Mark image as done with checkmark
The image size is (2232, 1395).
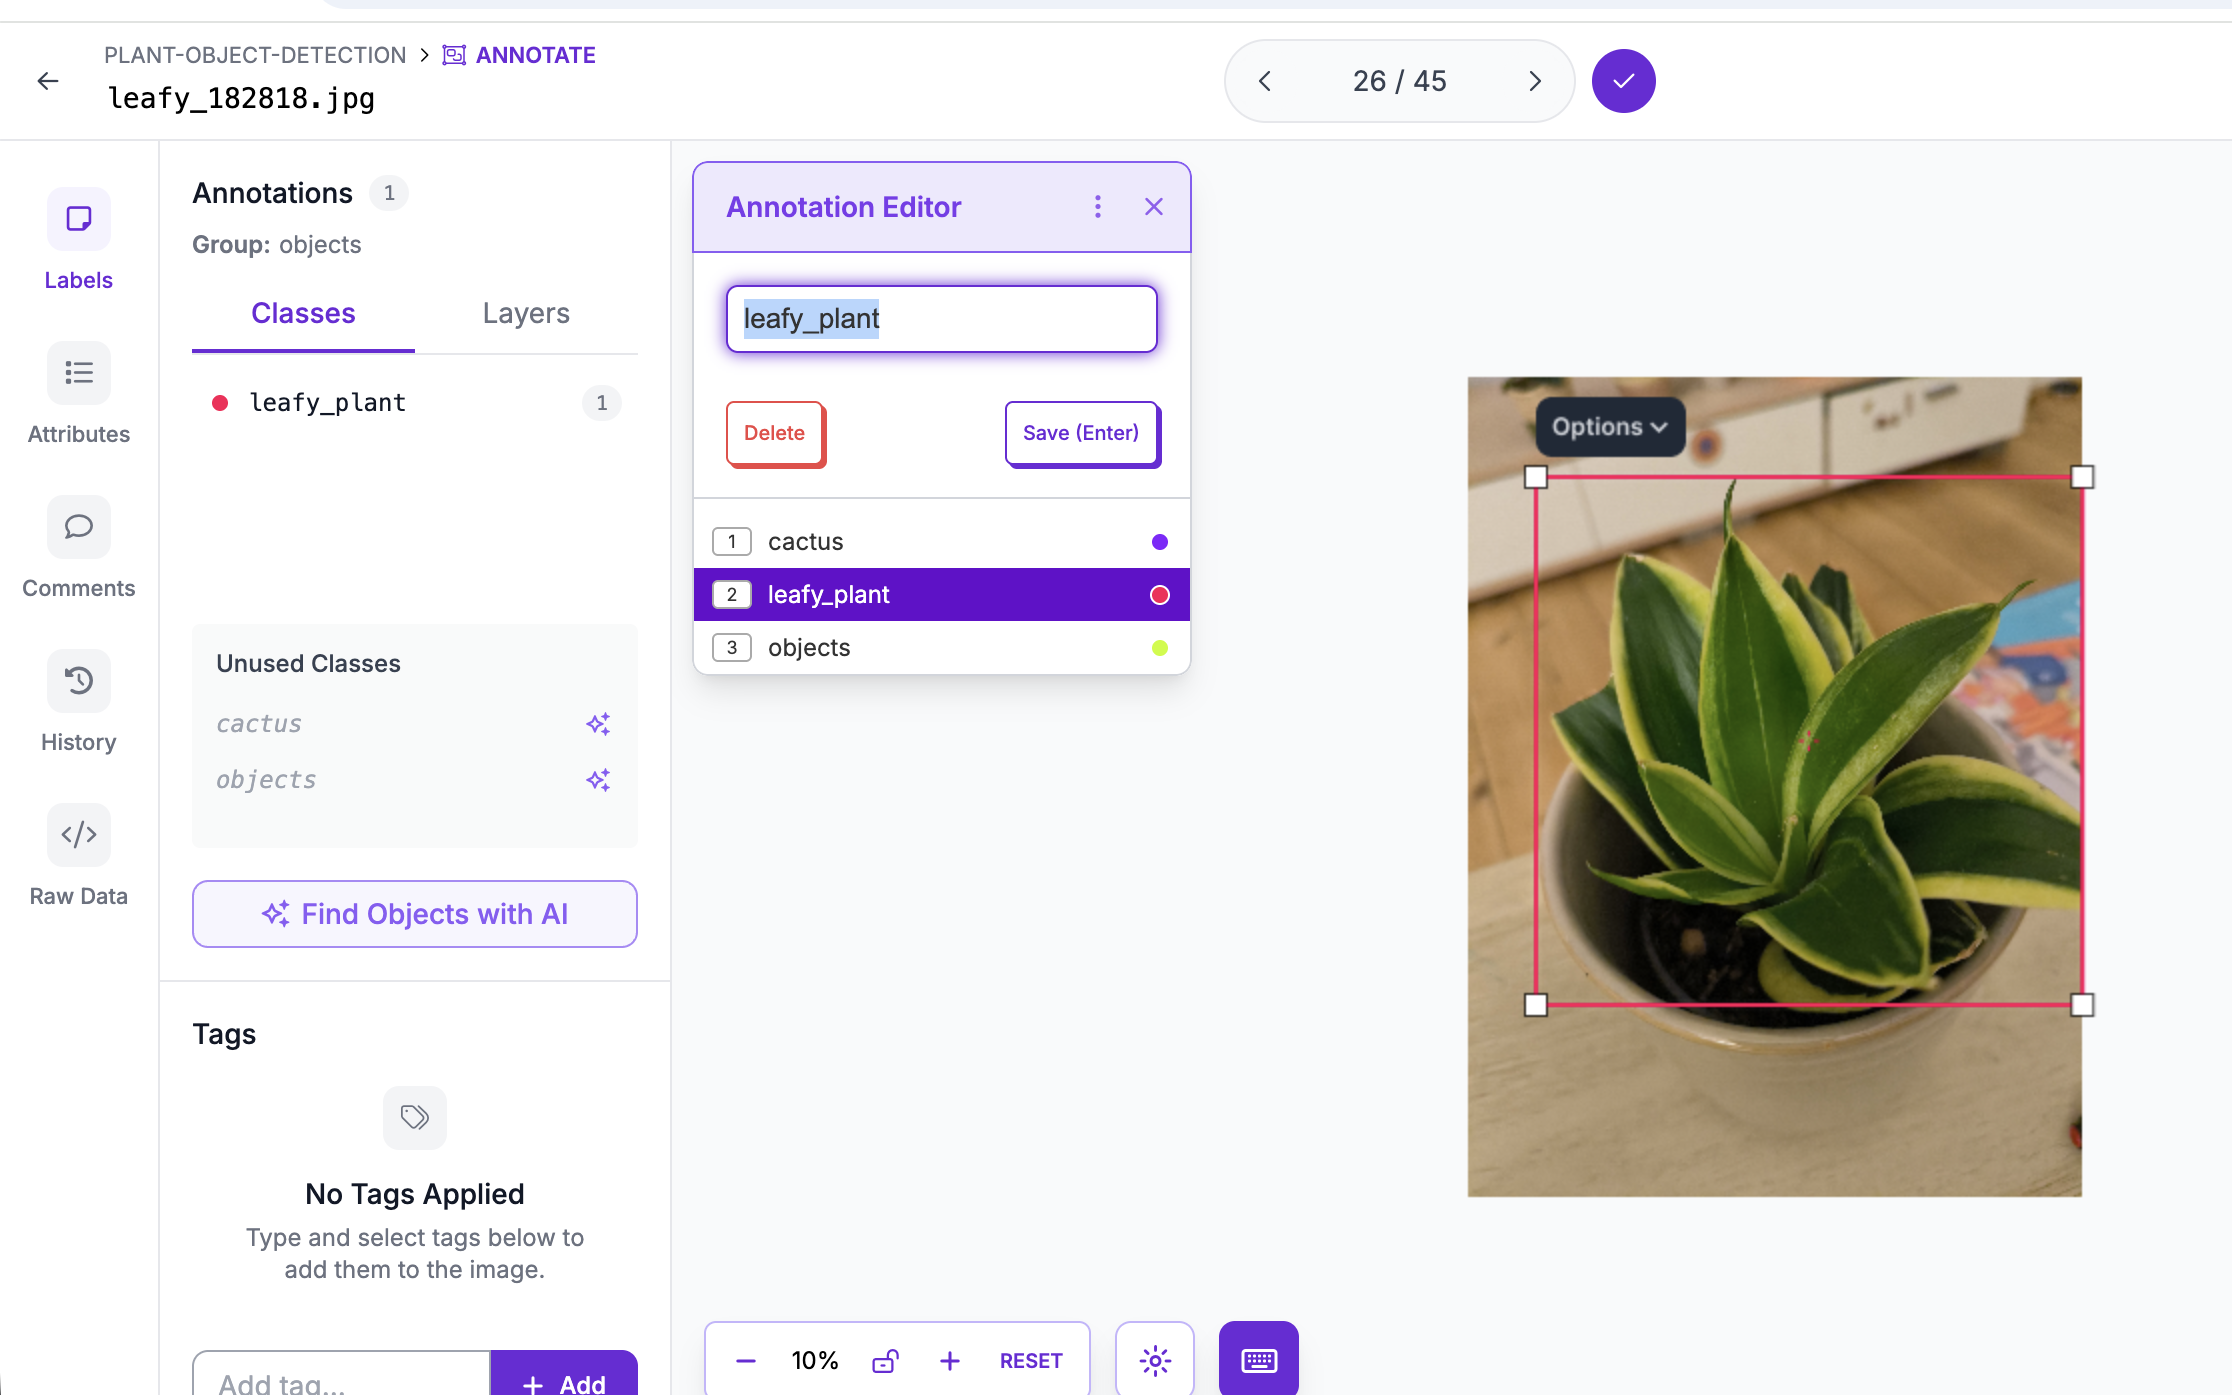pyautogui.click(x=1623, y=81)
